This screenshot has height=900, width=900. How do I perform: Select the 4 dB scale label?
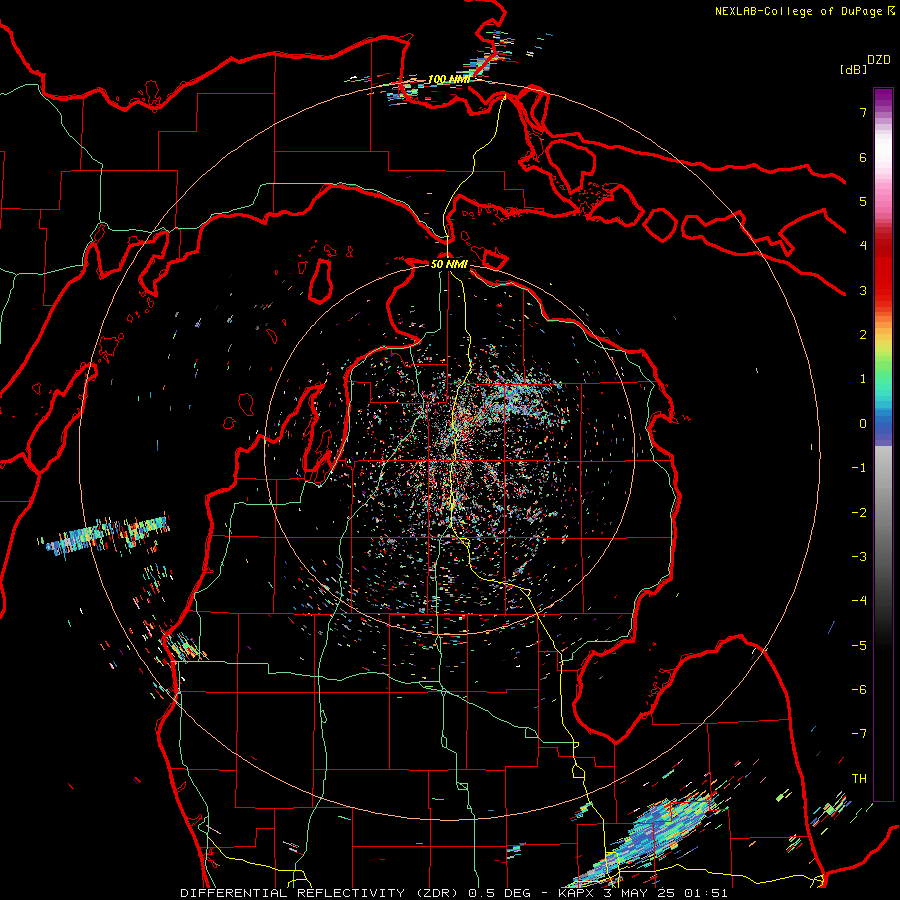[863, 246]
